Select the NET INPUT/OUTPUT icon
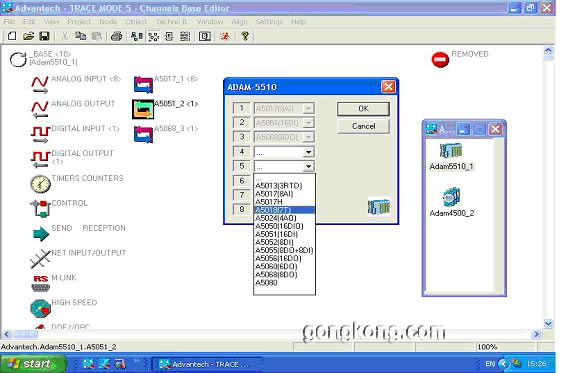This screenshot has height=373, width=565. click(x=40, y=258)
